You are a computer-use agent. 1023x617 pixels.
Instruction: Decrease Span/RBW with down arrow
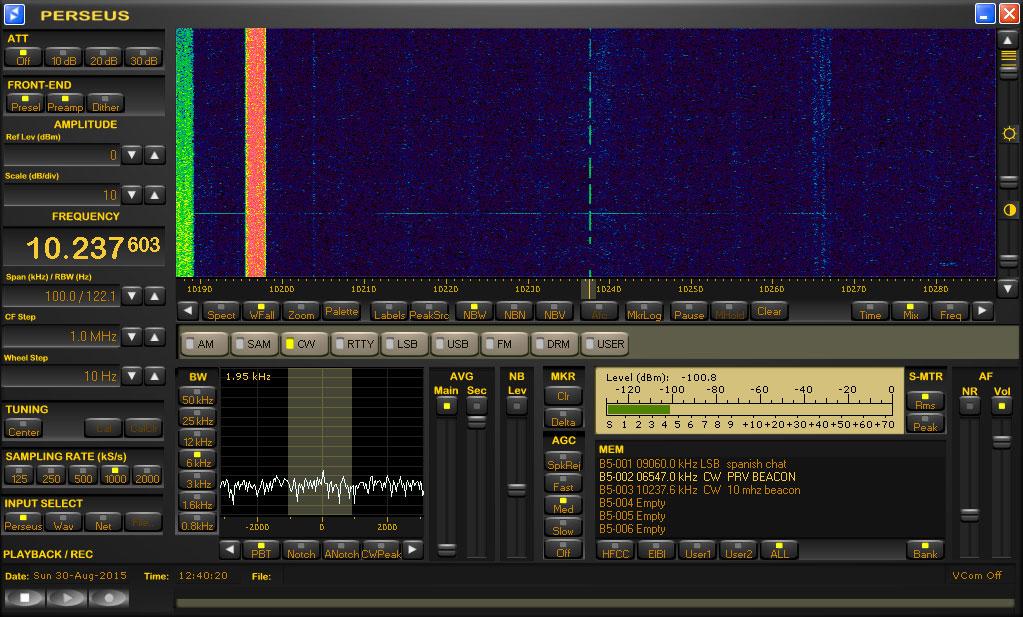point(132,296)
